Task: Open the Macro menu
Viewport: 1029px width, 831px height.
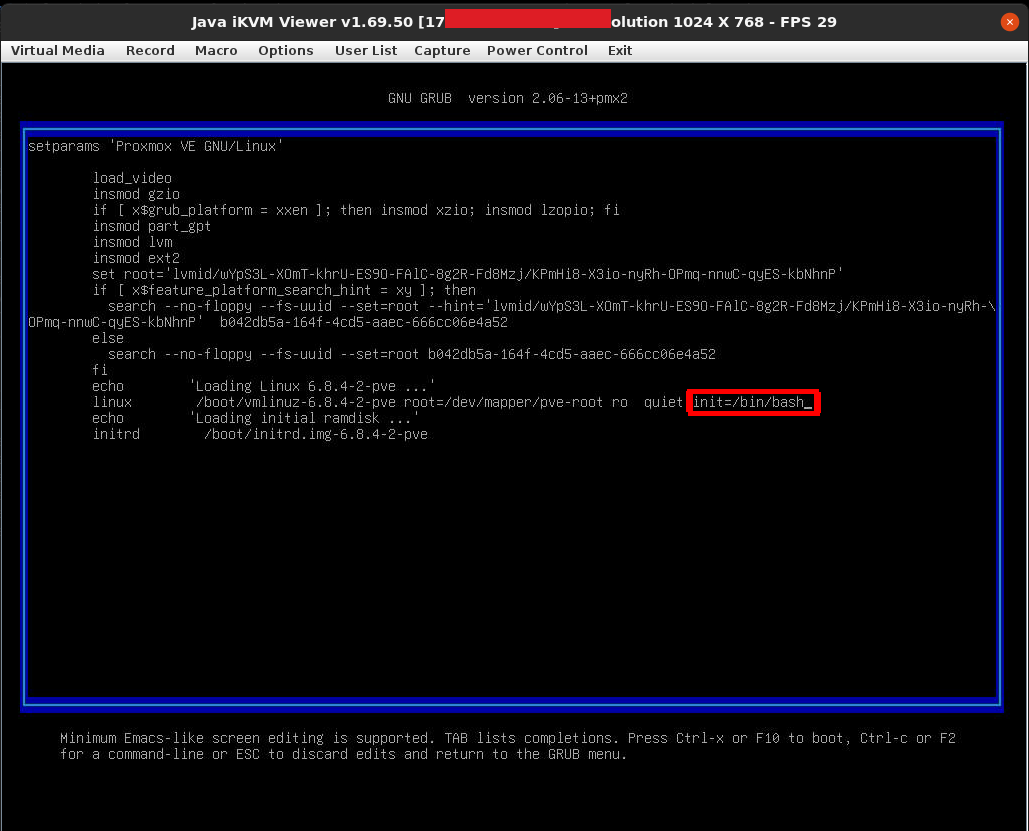Action: click(x=216, y=51)
